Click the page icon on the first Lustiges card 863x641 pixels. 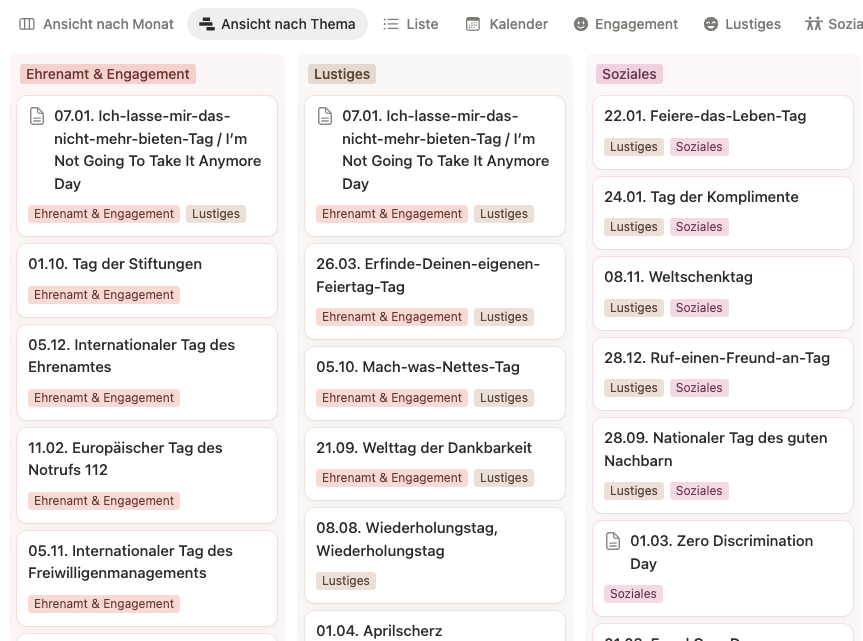(325, 117)
